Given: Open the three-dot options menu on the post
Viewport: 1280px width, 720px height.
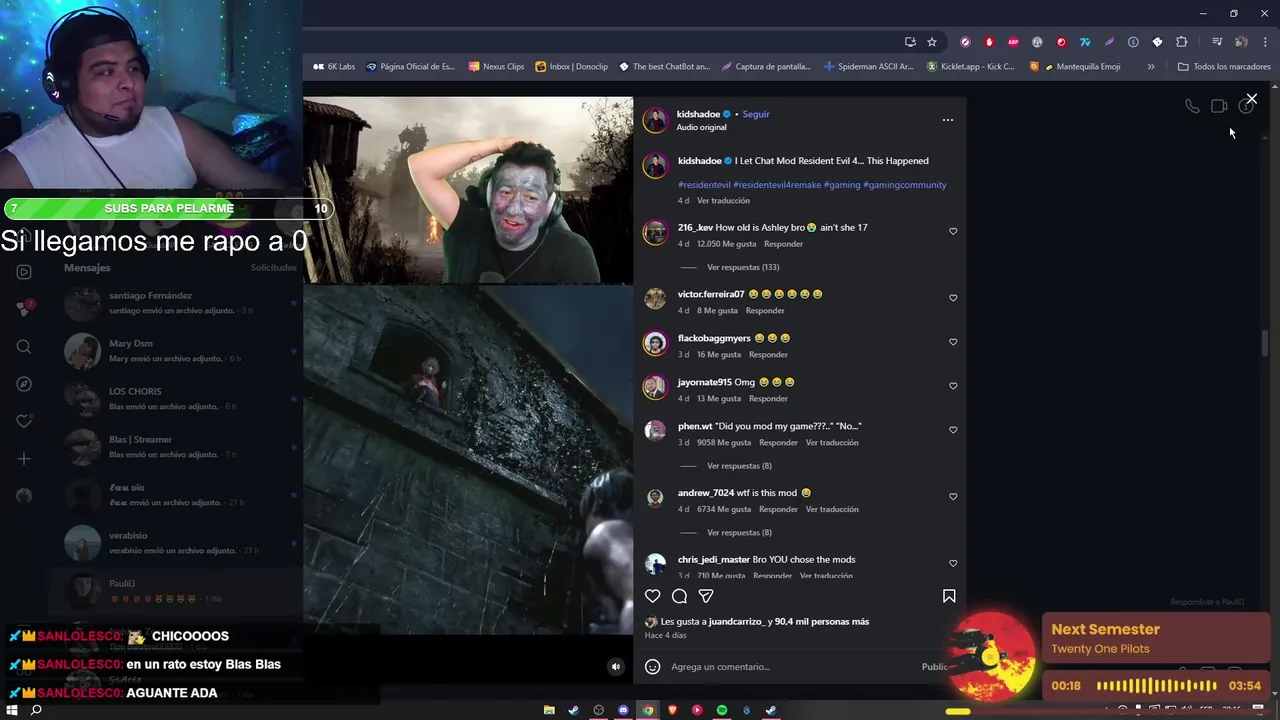Looking at the screenshot, I should (x=947, y=120).
